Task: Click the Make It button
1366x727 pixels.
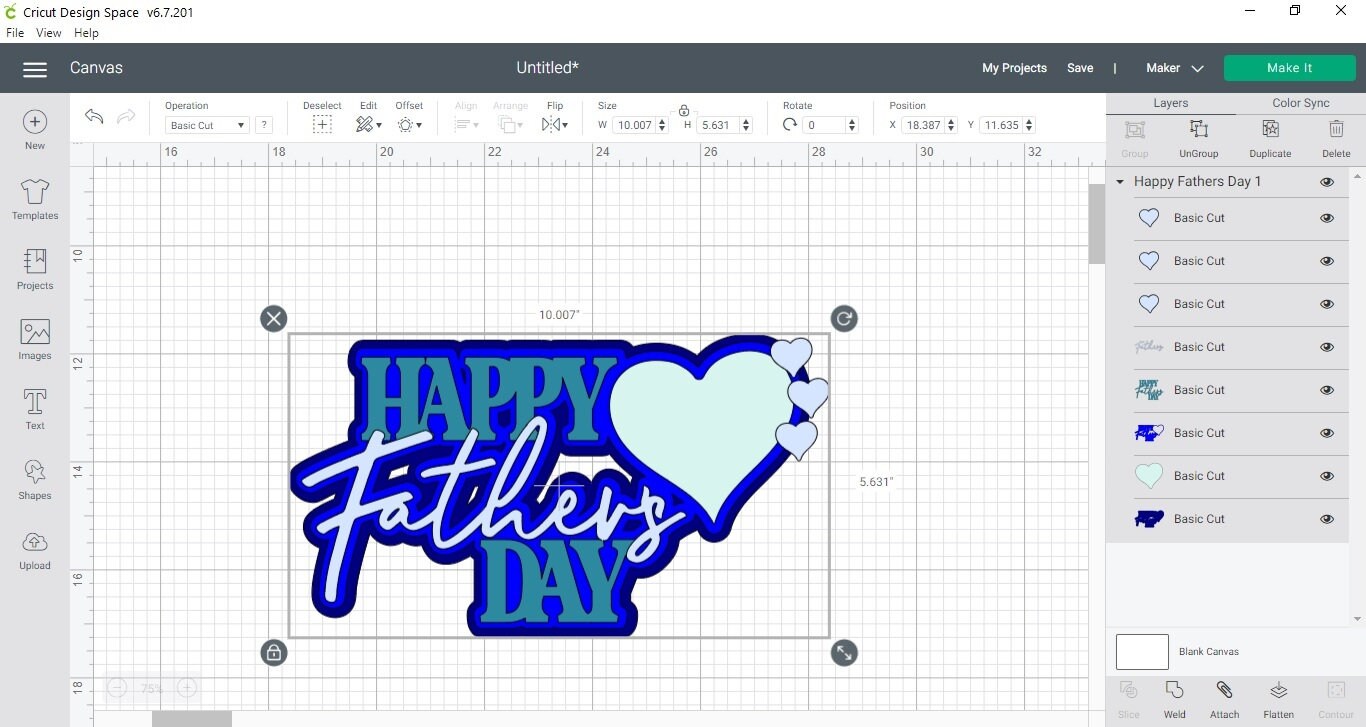Action: click(1289, 68)
